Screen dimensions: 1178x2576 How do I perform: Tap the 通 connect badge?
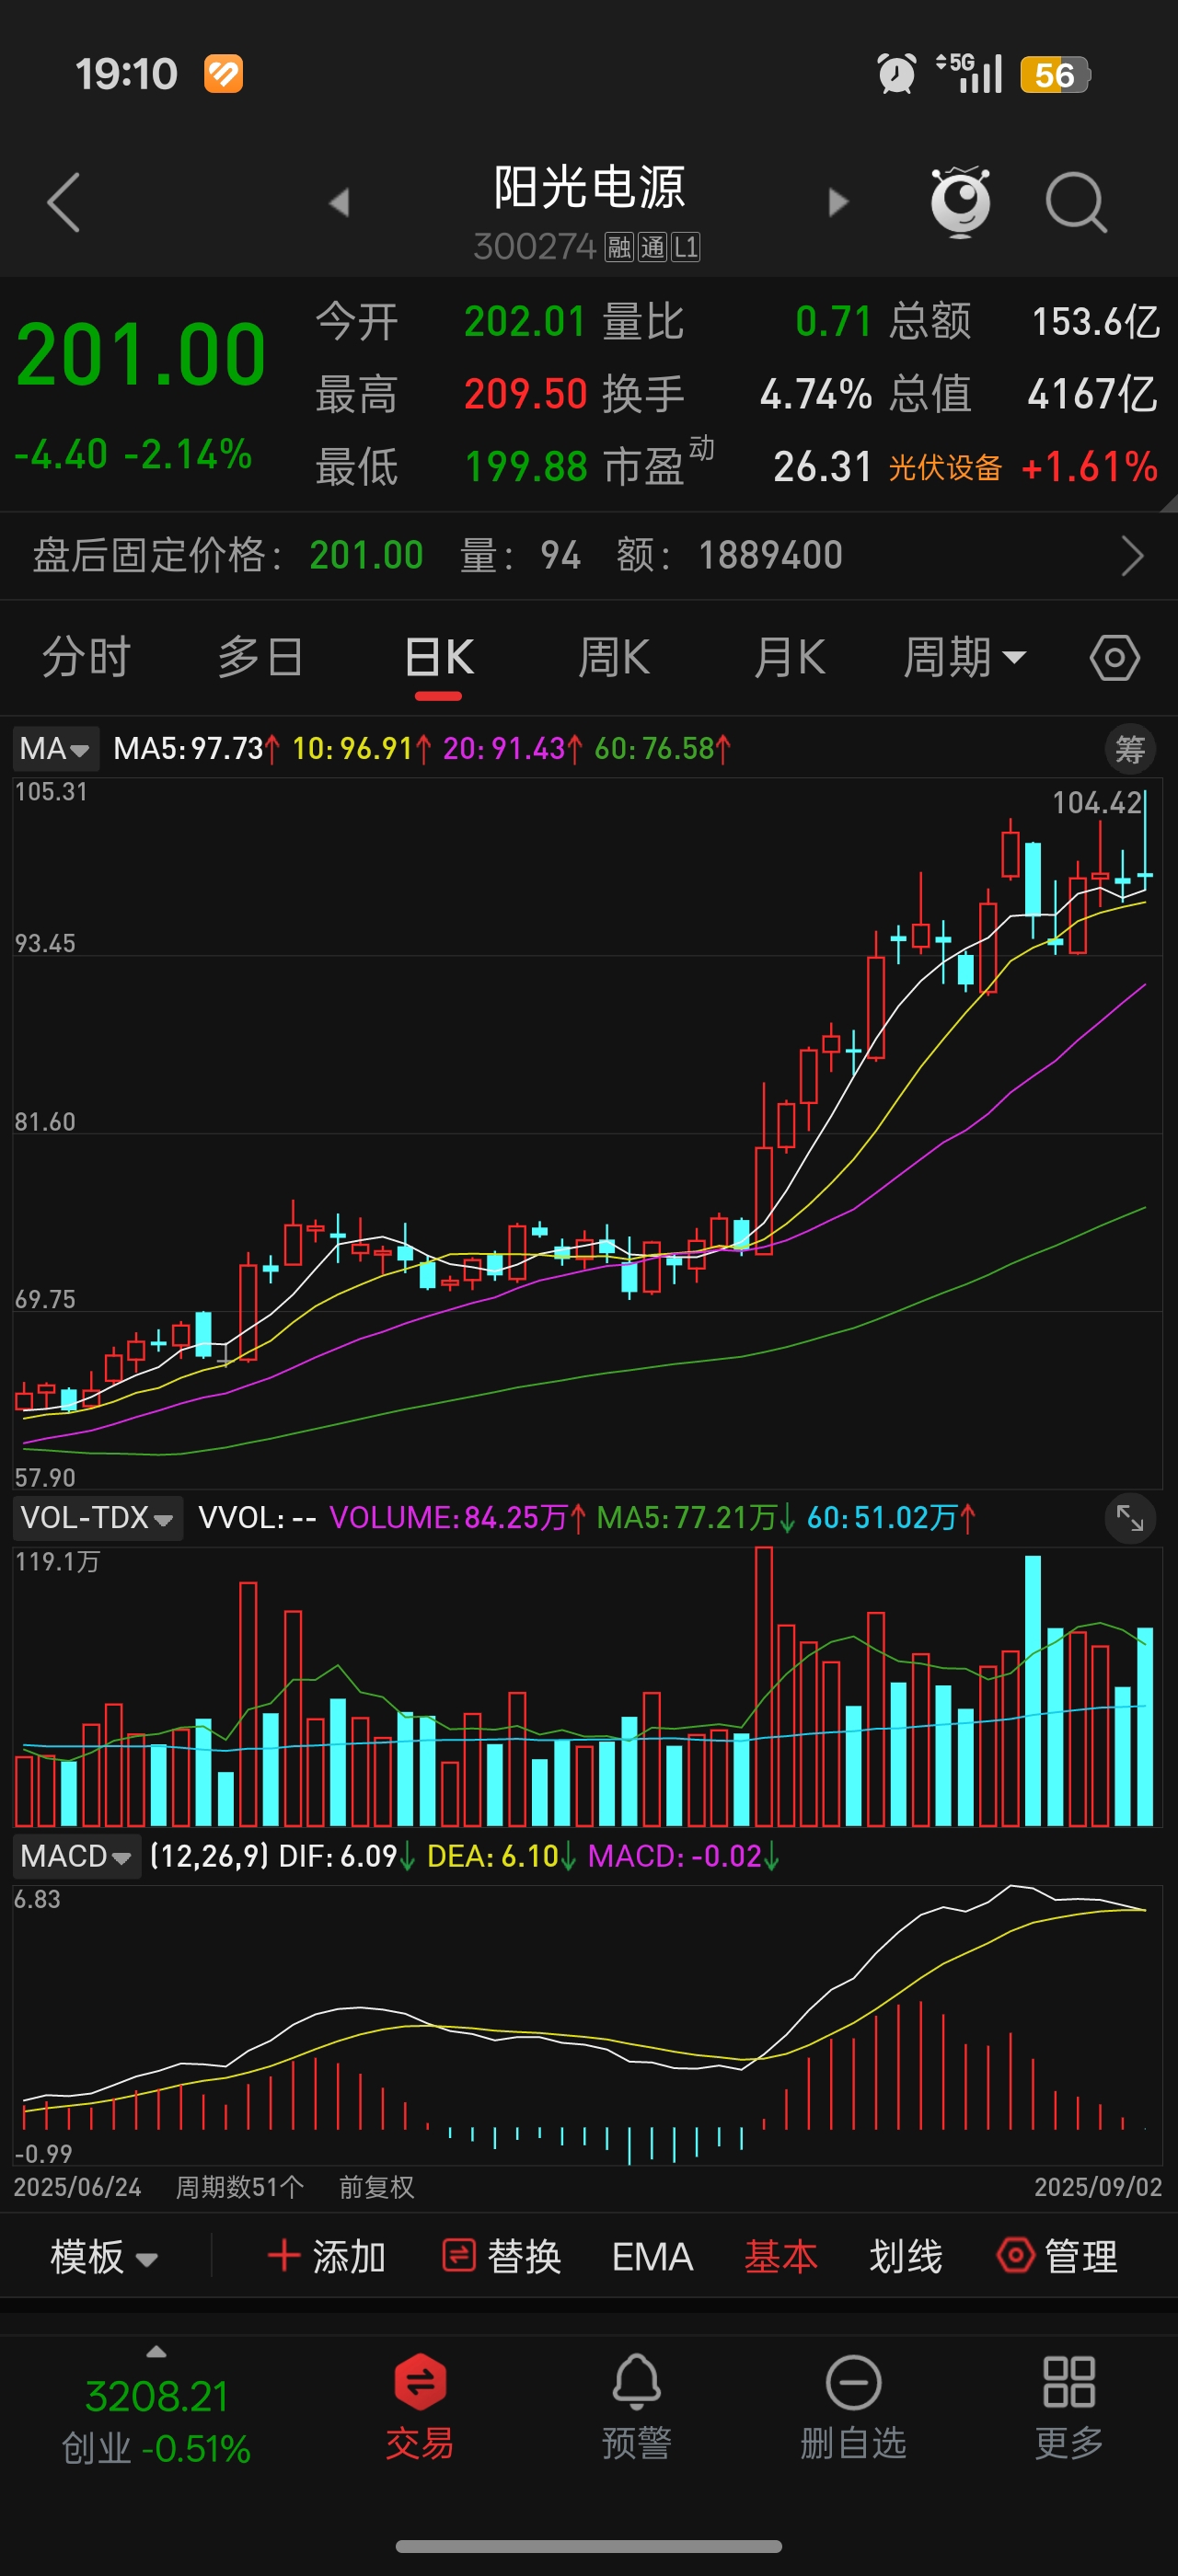point(653,247)
